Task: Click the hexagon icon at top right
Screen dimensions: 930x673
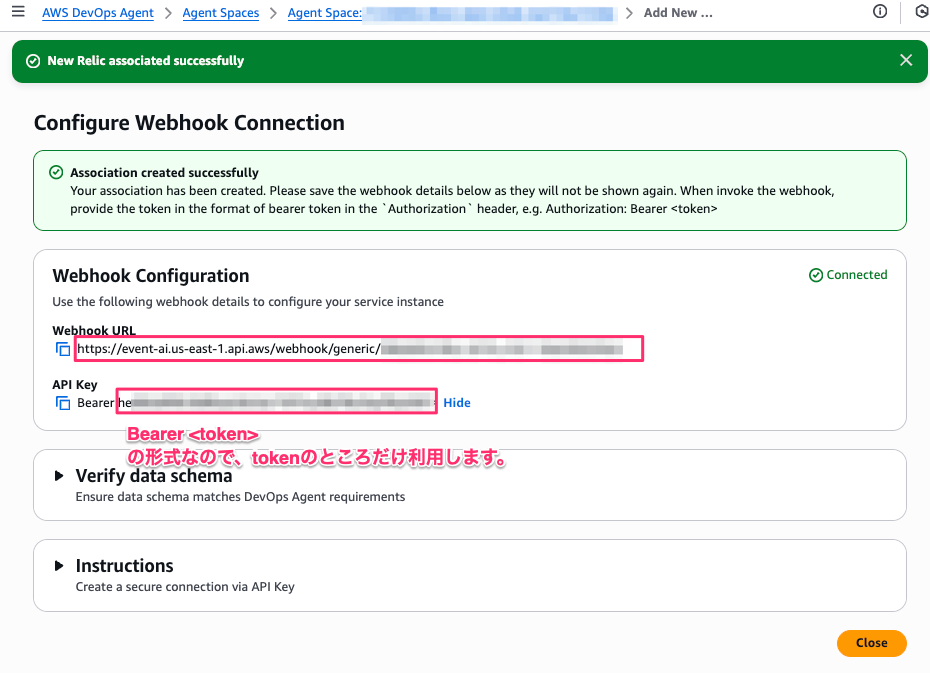Action: (x=921, y=12)
